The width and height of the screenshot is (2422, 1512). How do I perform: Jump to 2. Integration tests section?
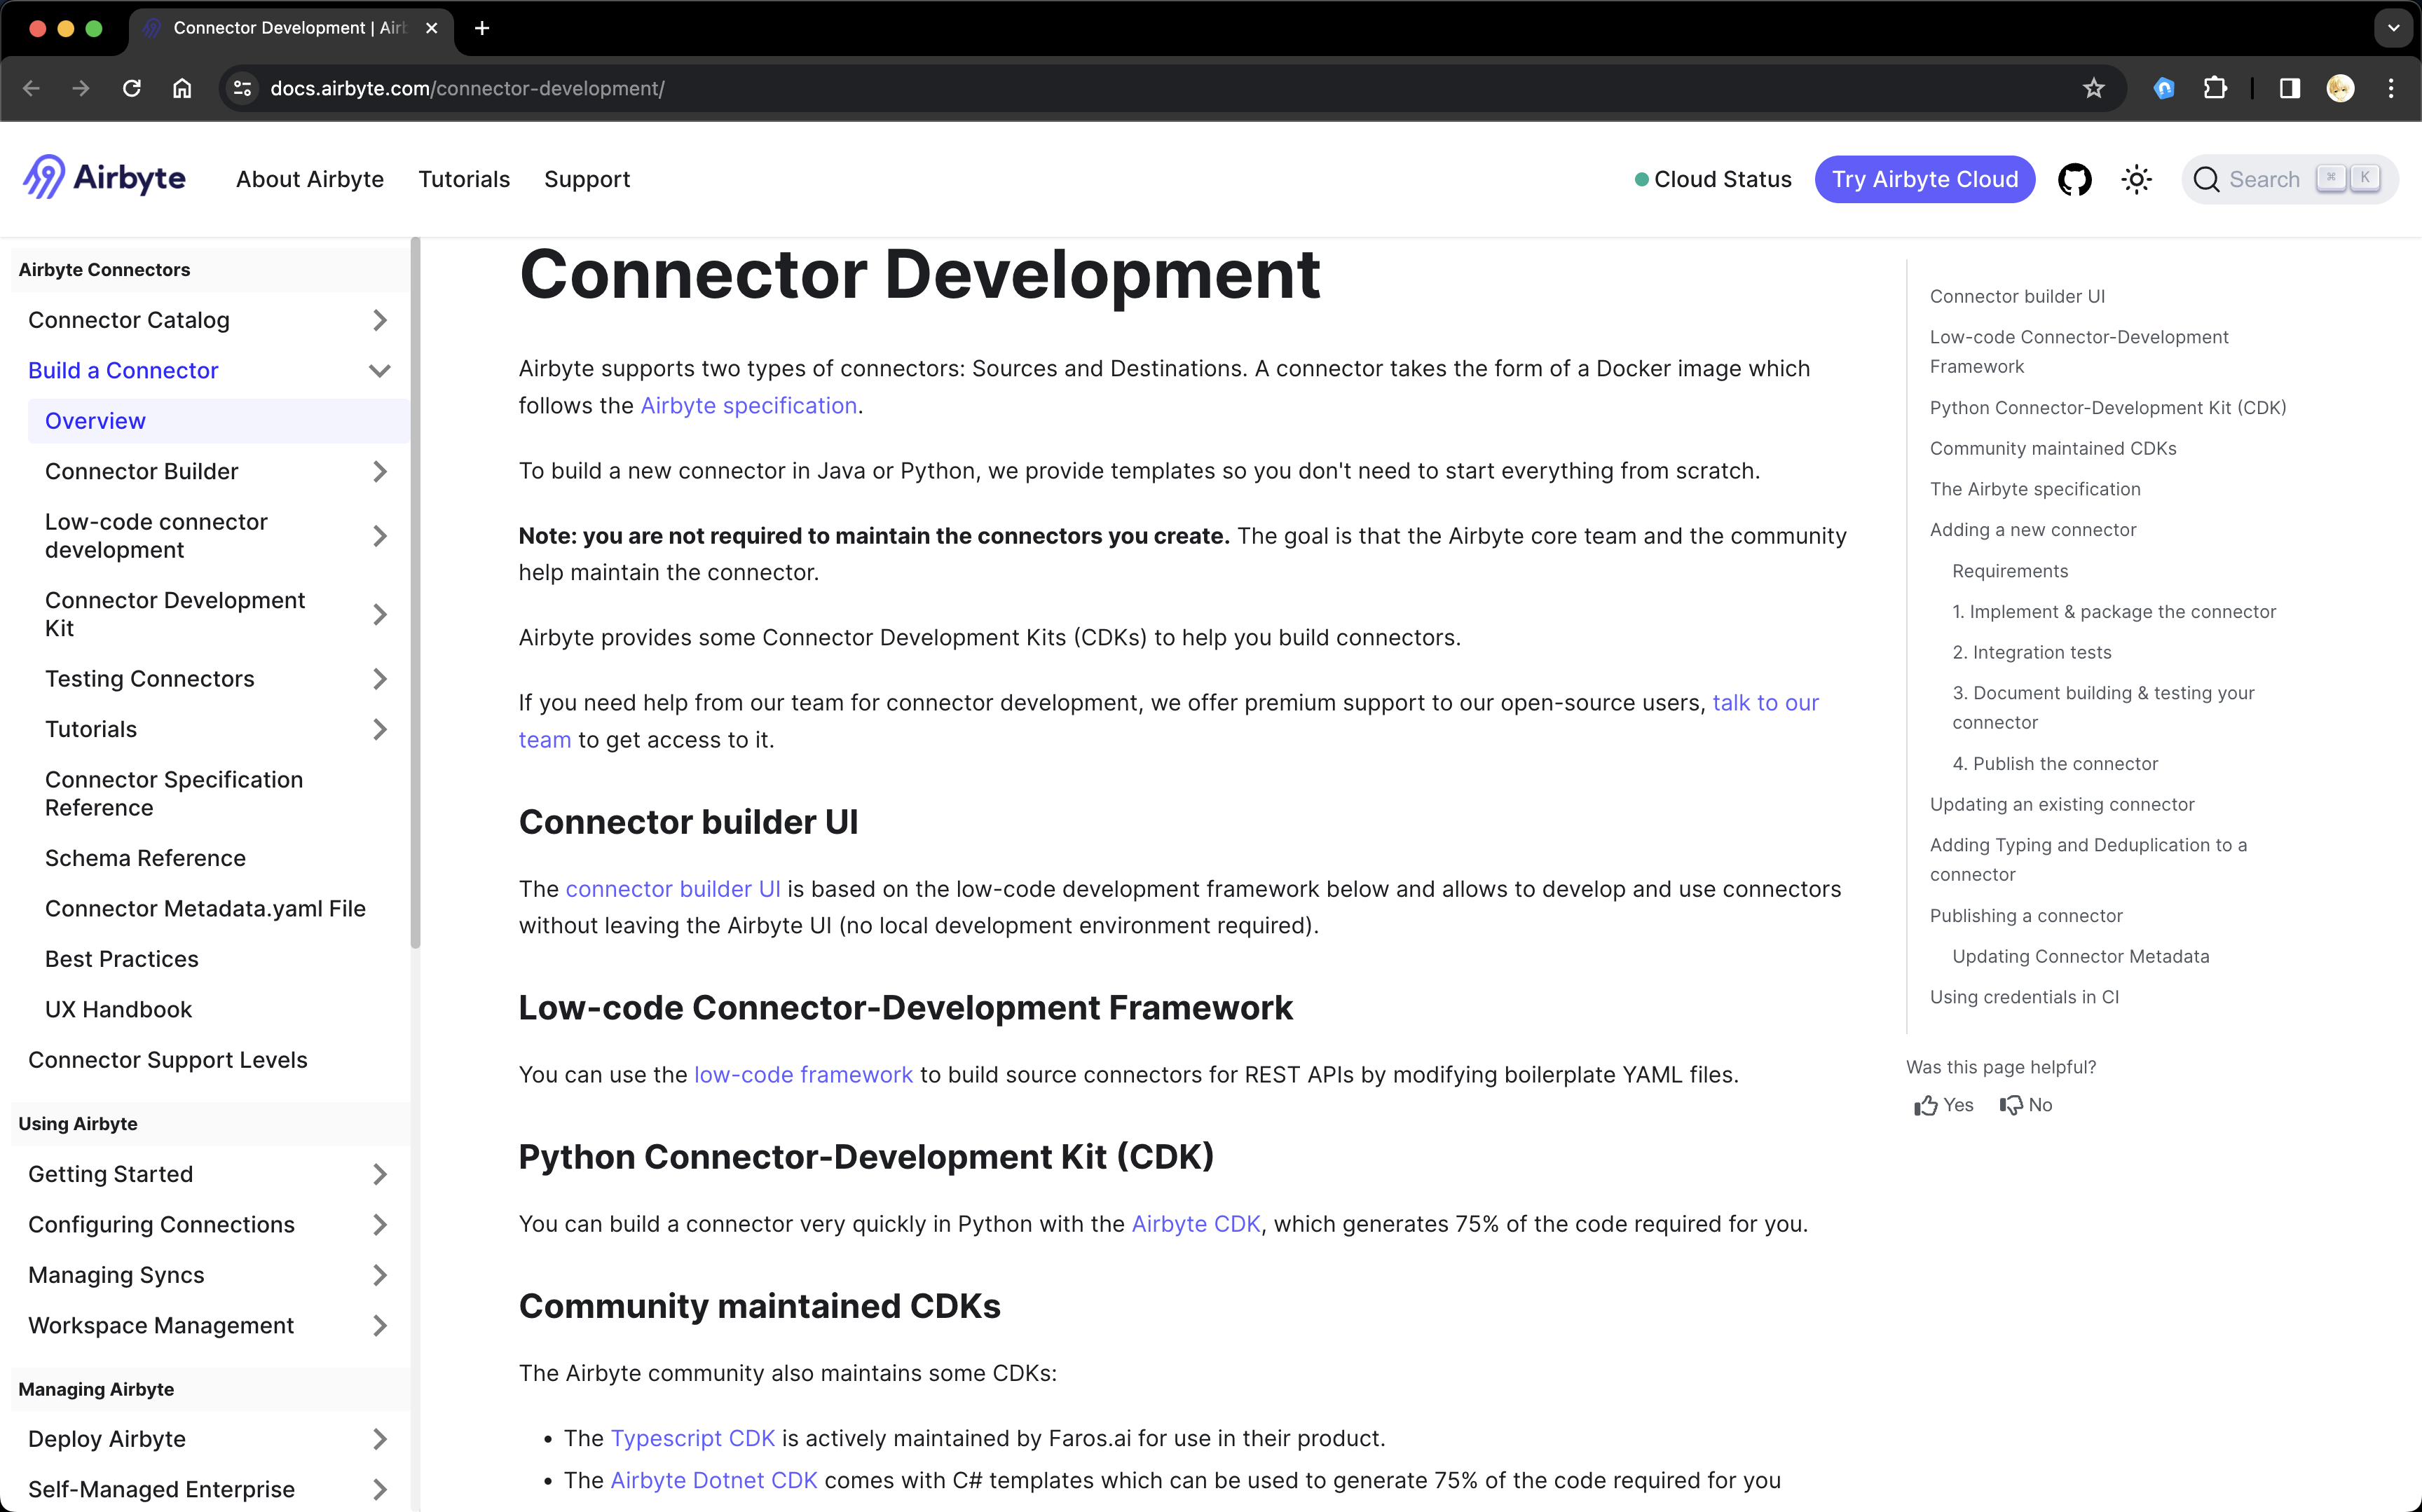pos(2032,652)
